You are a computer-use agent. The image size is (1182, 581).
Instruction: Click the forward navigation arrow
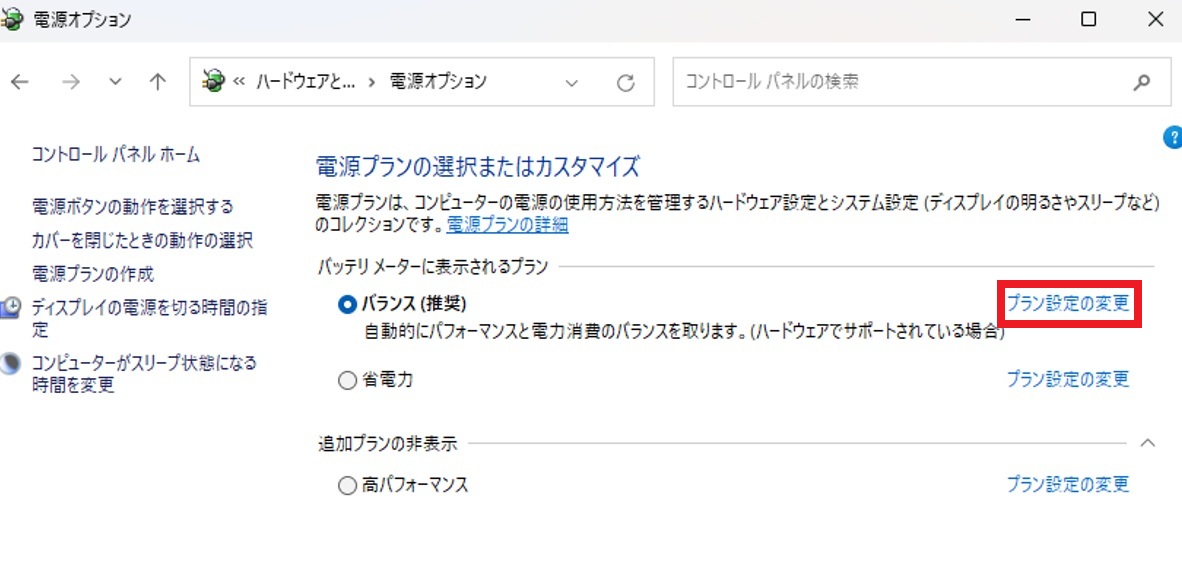71,82
